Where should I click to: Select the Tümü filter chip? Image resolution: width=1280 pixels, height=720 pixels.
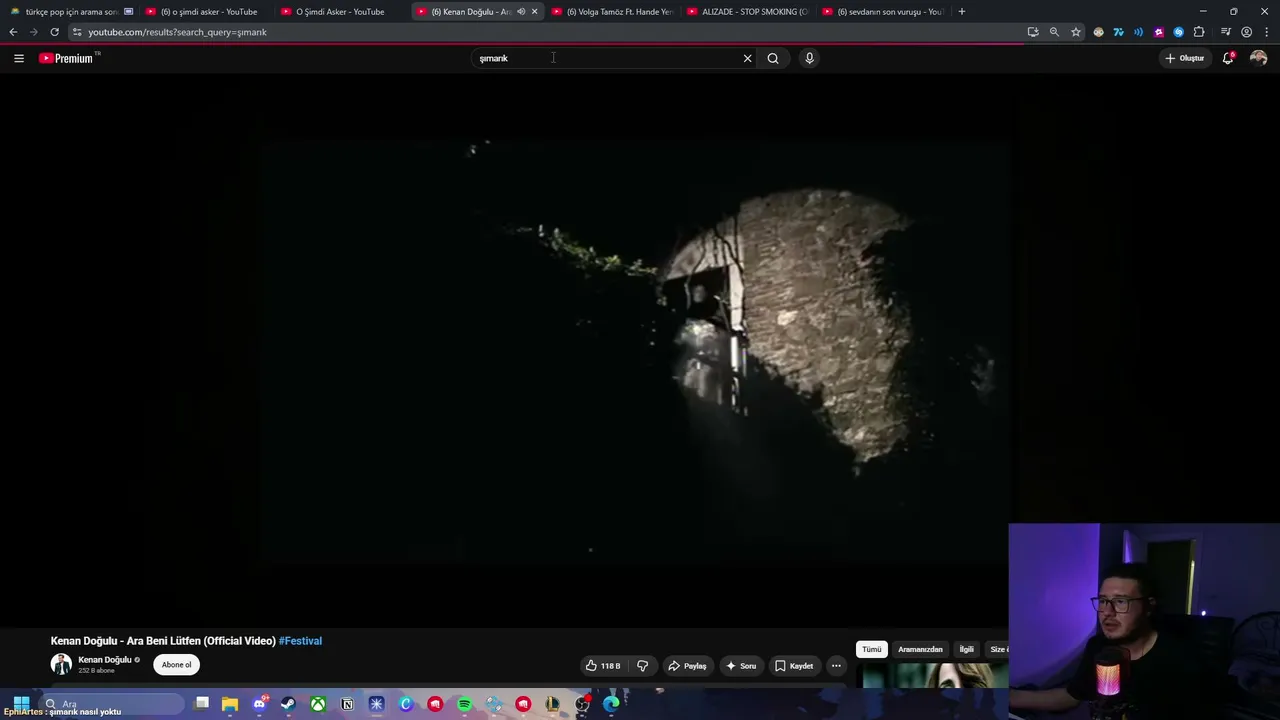click(872, 650)
